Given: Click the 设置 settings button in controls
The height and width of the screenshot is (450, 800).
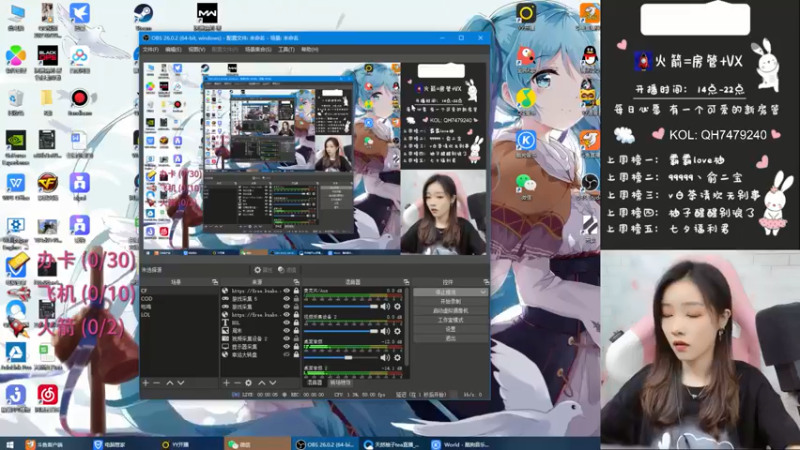Looking at the screenshot, I should click(451, 329).
